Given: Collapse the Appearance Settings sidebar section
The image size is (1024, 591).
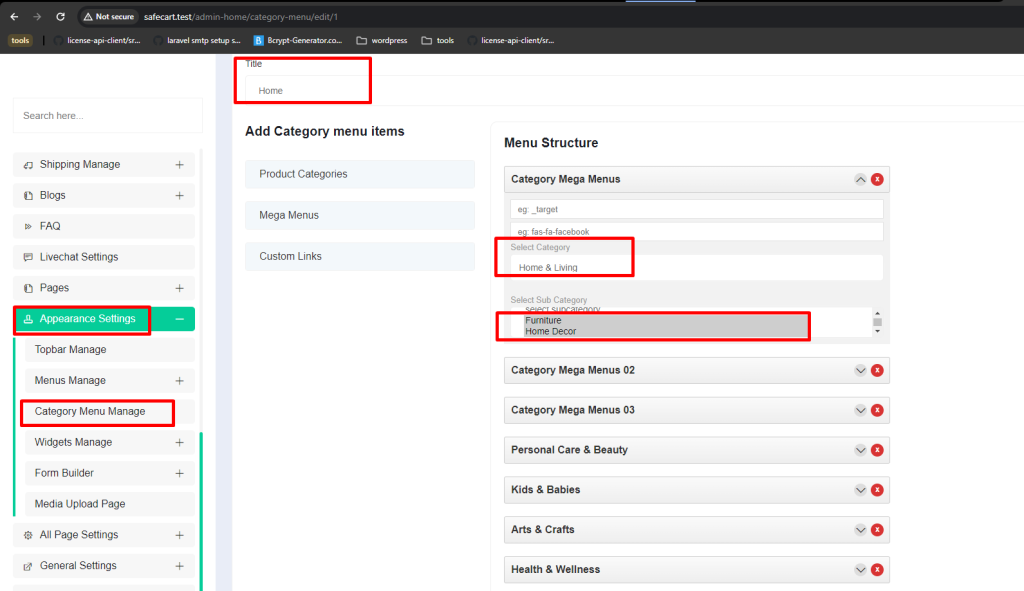Looking at the screenshot, I should coord(180,319).
